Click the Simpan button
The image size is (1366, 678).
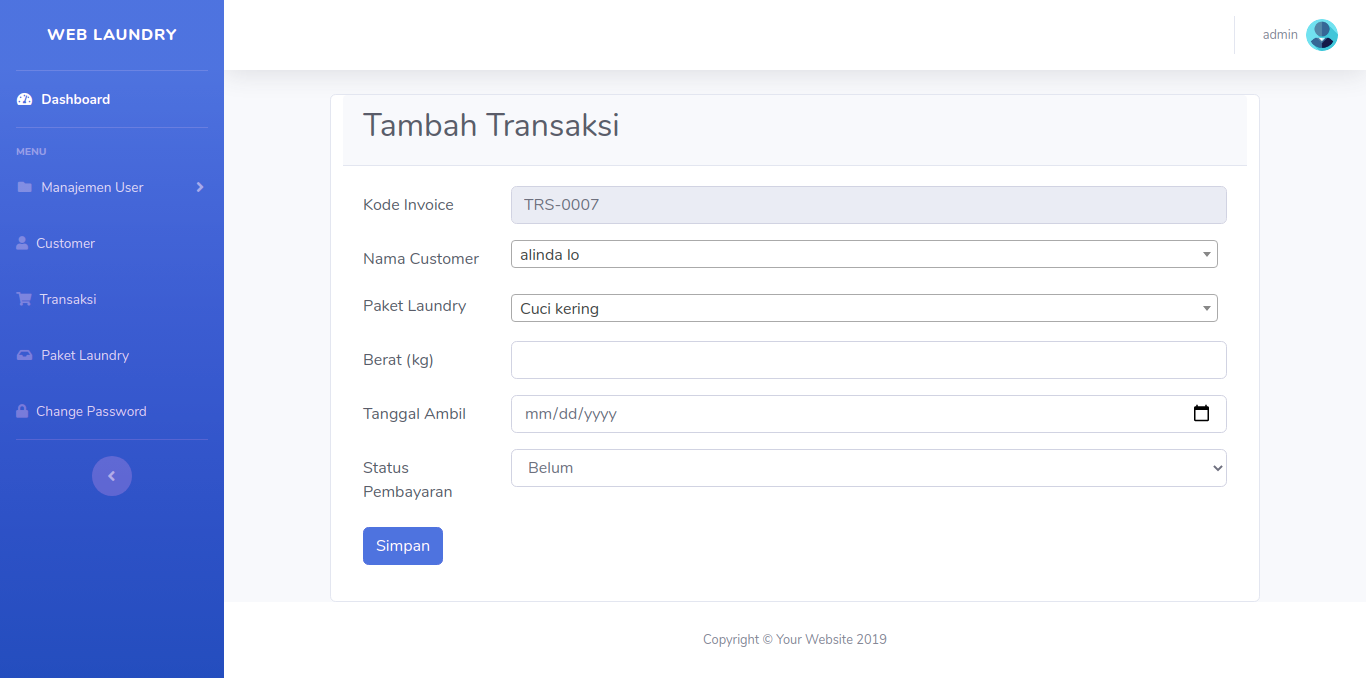(403, 546)
